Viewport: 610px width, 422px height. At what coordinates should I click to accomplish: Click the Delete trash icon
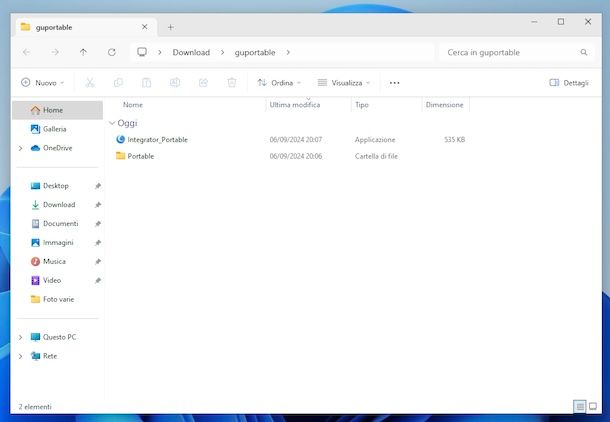pos(232,82)
